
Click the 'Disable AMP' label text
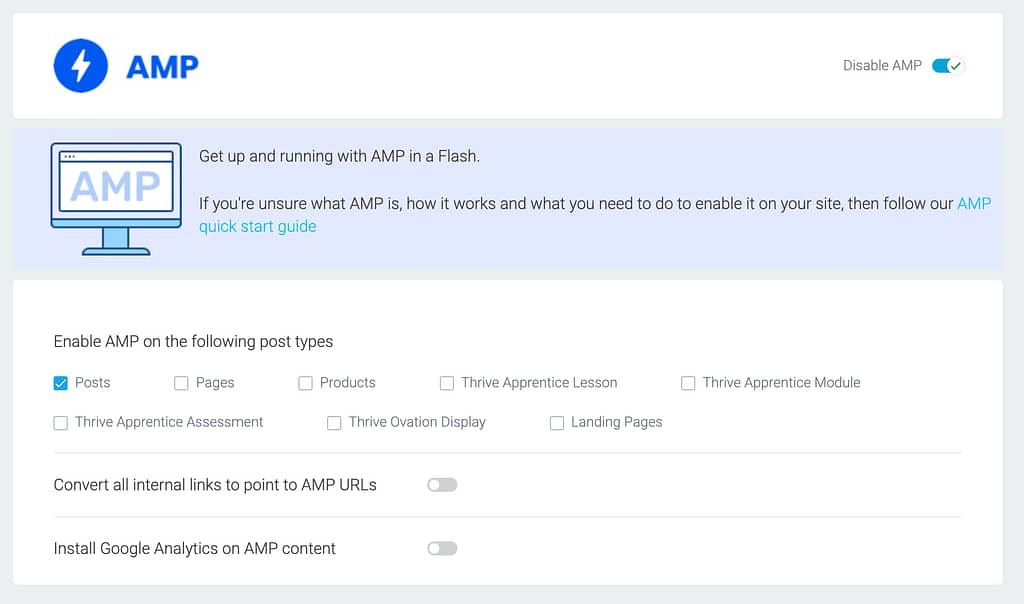point(882,65)
